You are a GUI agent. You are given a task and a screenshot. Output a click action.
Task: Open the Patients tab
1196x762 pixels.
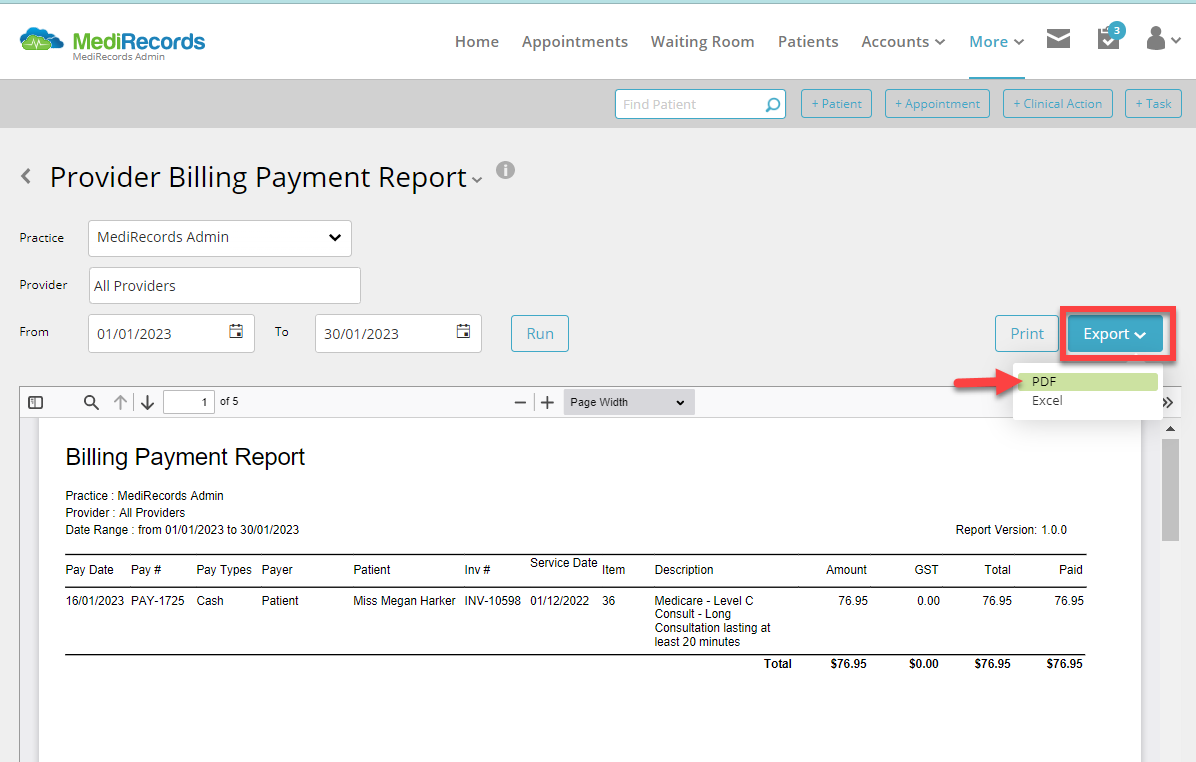click(x=808, y=42)
